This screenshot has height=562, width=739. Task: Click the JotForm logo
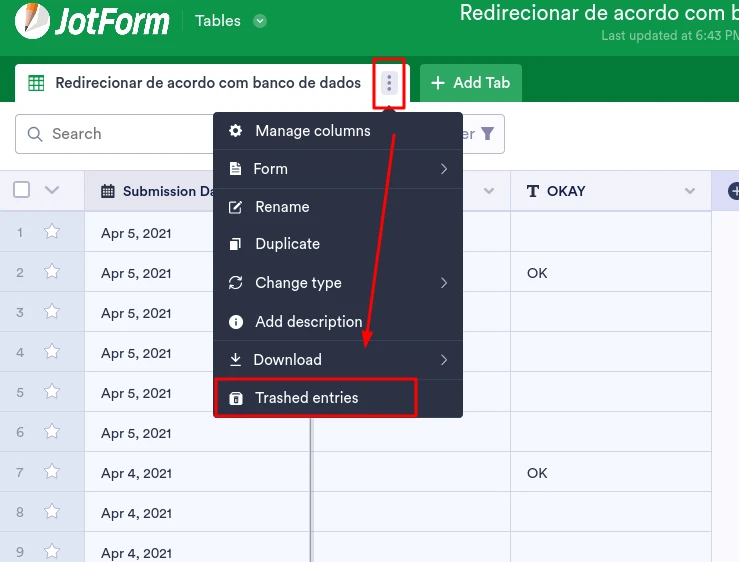pos(92,21)
